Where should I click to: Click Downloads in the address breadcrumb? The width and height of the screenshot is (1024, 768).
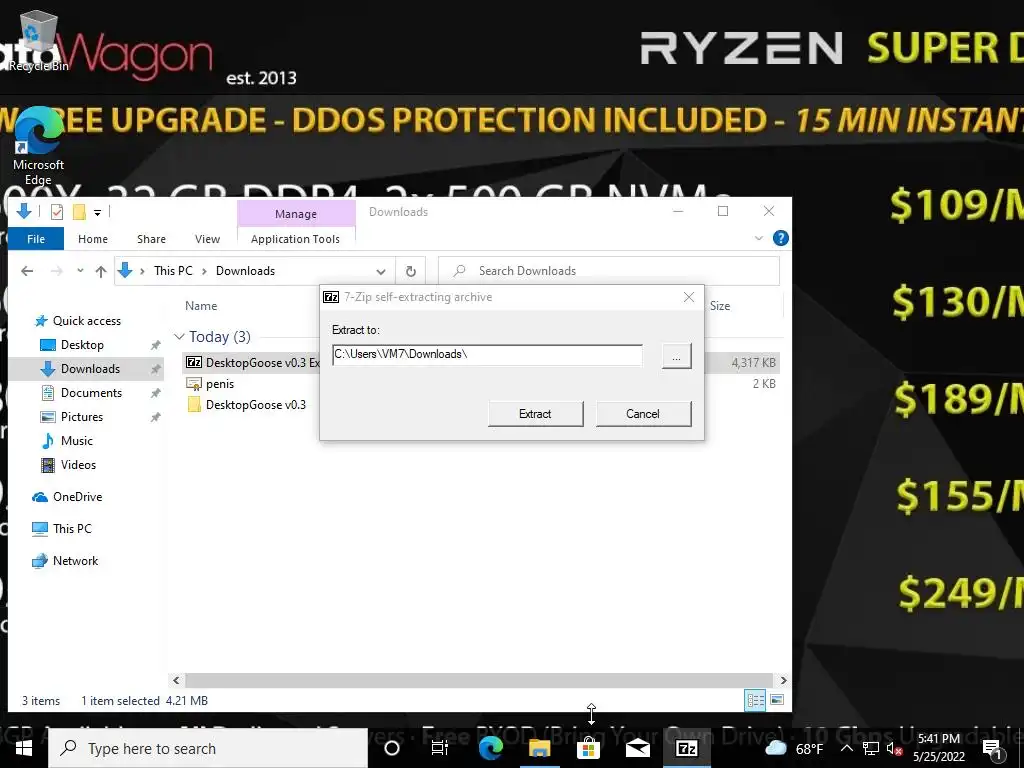tap(246, 270)
